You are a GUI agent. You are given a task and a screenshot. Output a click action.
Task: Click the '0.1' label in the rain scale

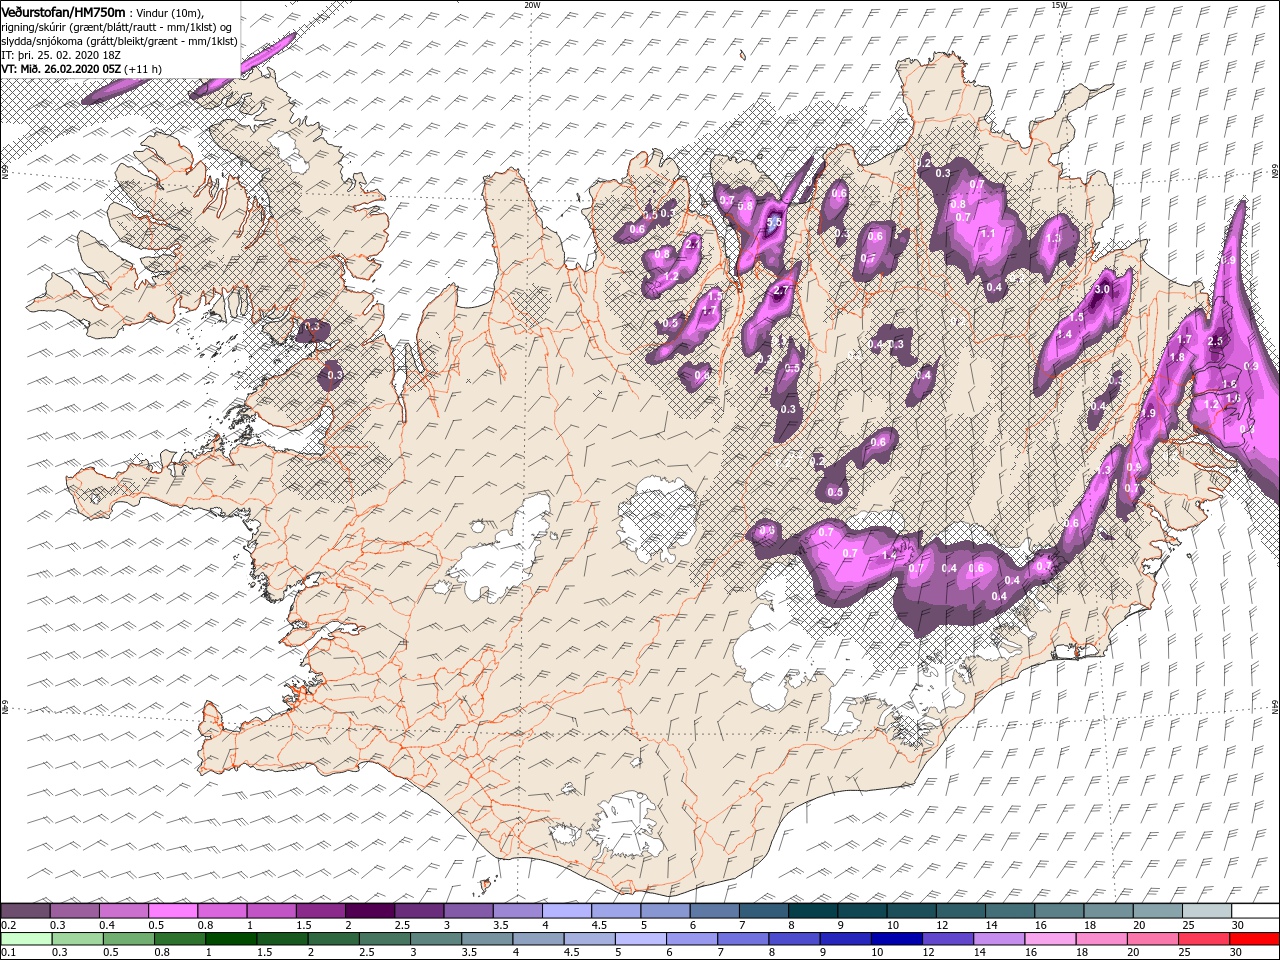[8, 953]
